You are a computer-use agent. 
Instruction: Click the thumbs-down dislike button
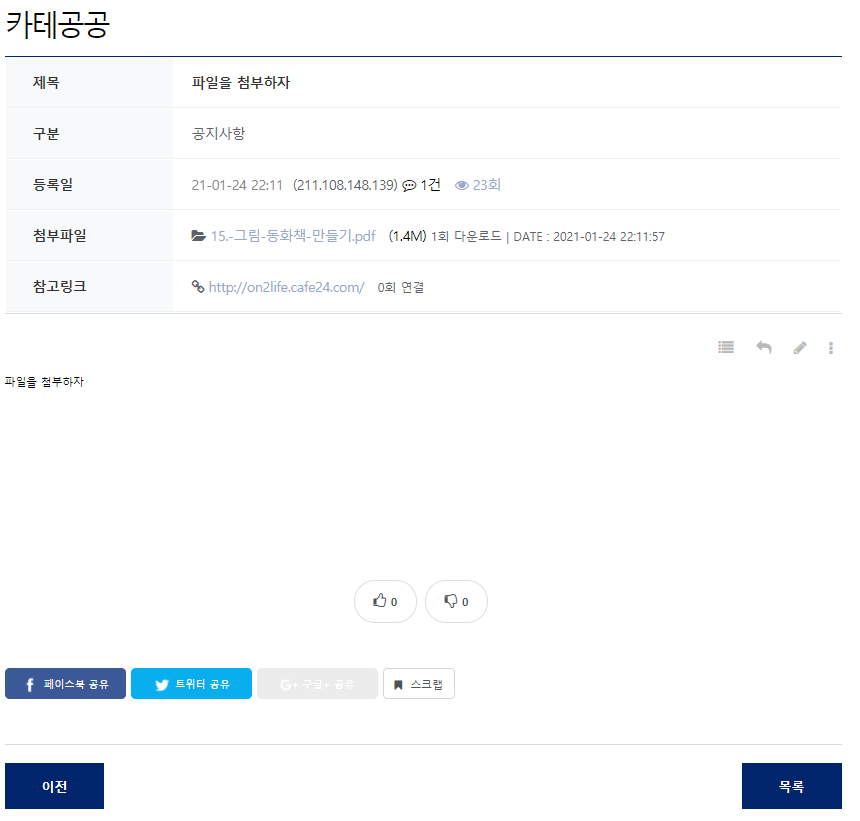pos(456,601)
